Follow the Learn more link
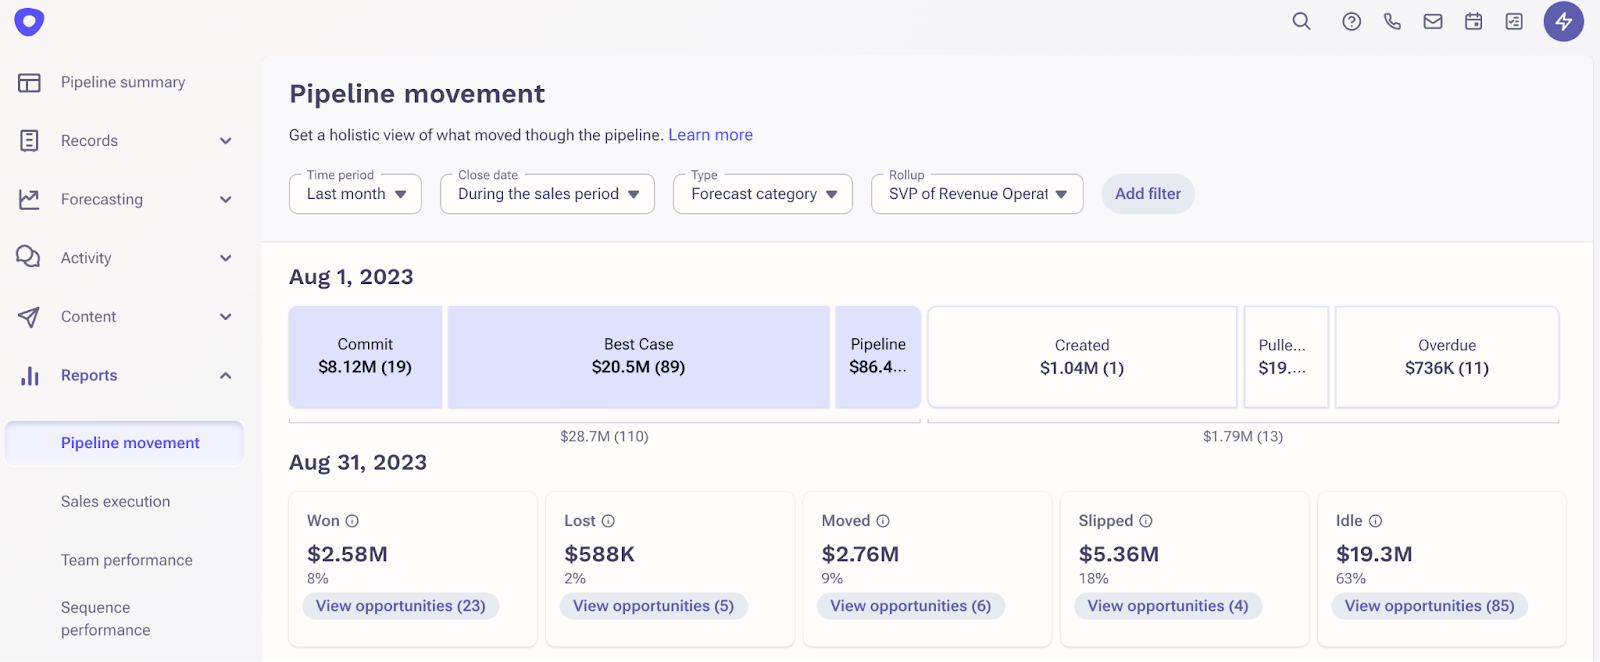 [710, 135]
